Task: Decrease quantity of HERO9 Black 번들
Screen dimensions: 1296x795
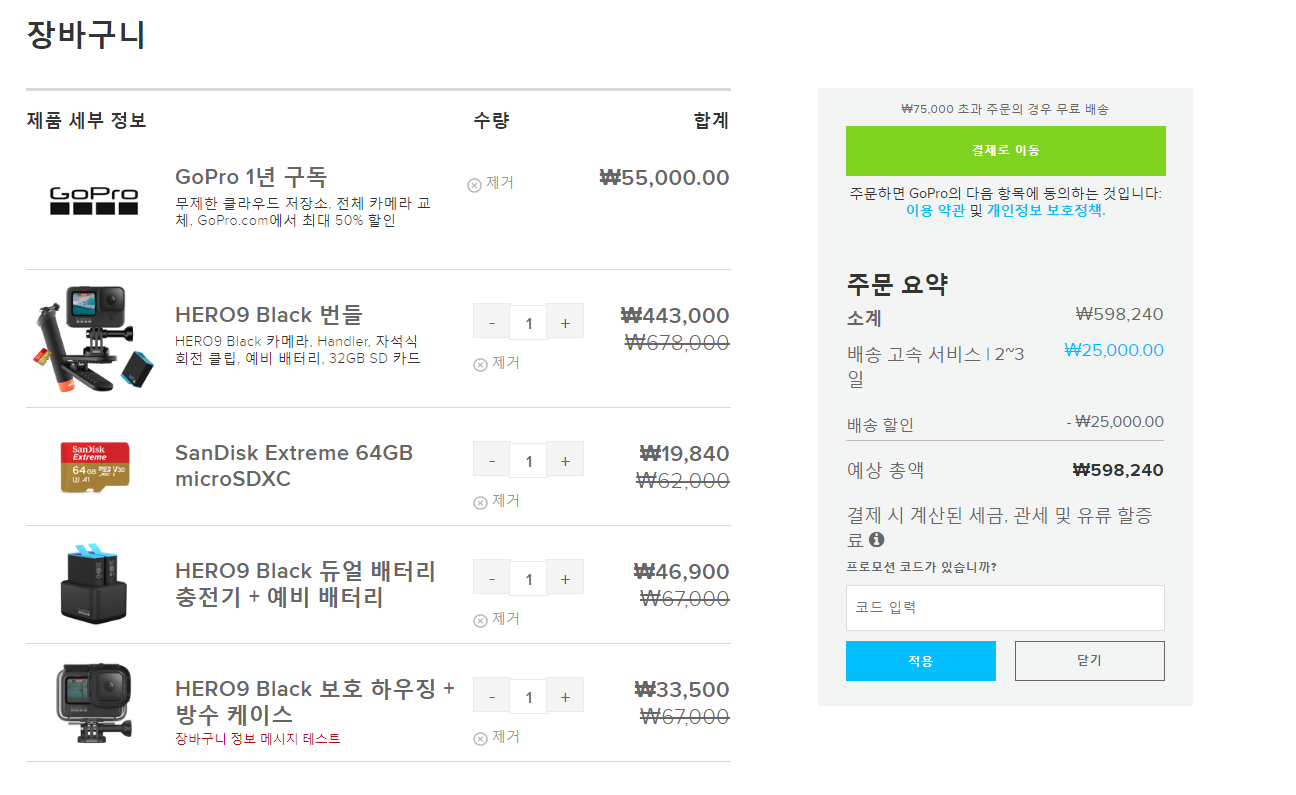Action: pos(491,323)
